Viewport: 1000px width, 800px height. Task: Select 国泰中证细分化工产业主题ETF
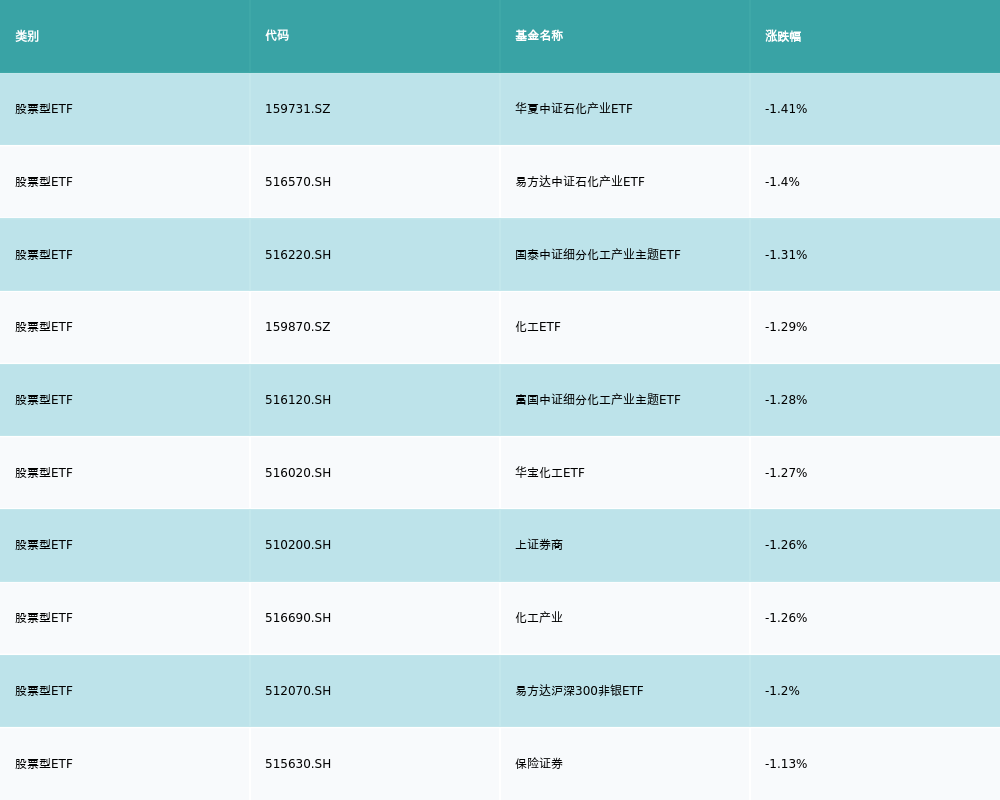[597, 255]
